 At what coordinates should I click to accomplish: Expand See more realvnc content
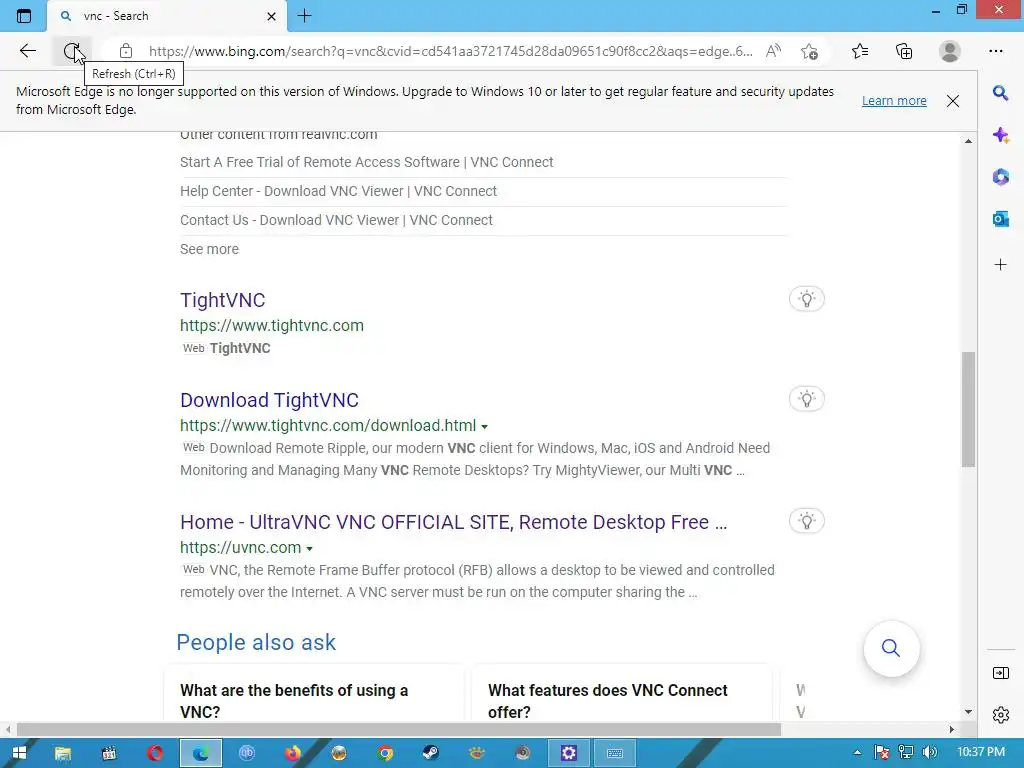click(x=209, y=249)
